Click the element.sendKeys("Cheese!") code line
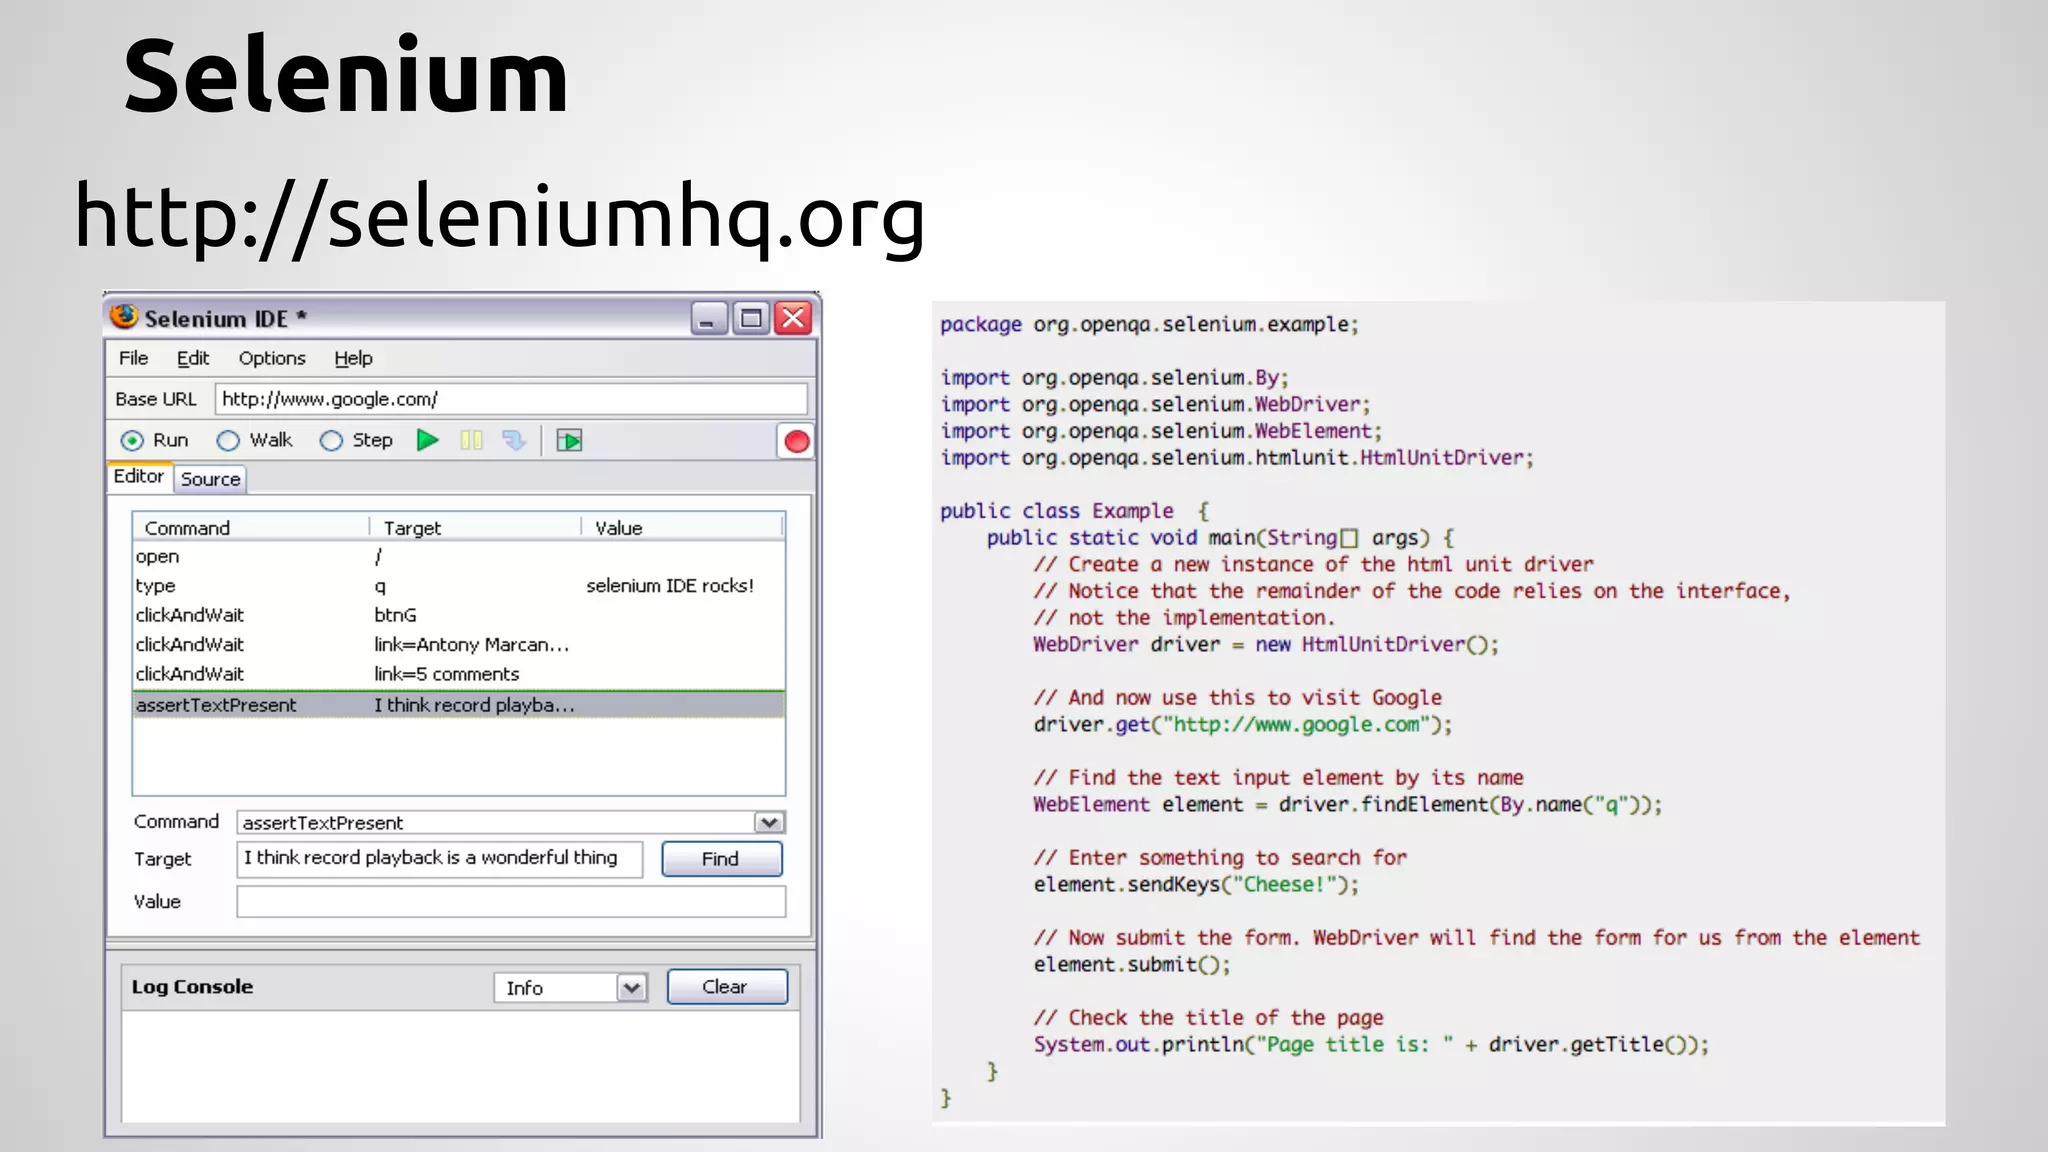The height and width of the screenshot is (1152, 2048). pyautogui.click(x=1196, y=885)
